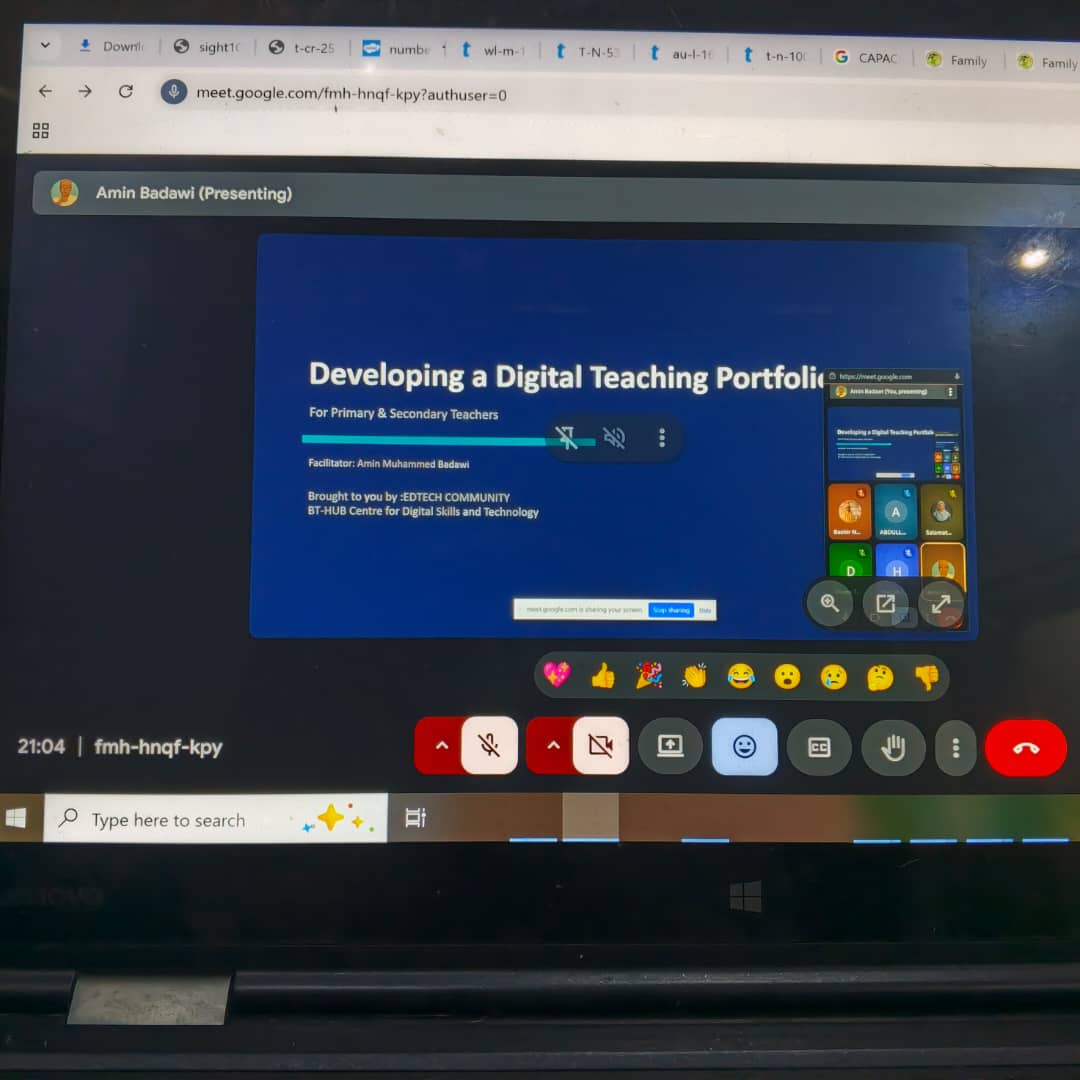Click the teal playback progress bar on the slide
1080x1080 pixels.
[420, 438]
